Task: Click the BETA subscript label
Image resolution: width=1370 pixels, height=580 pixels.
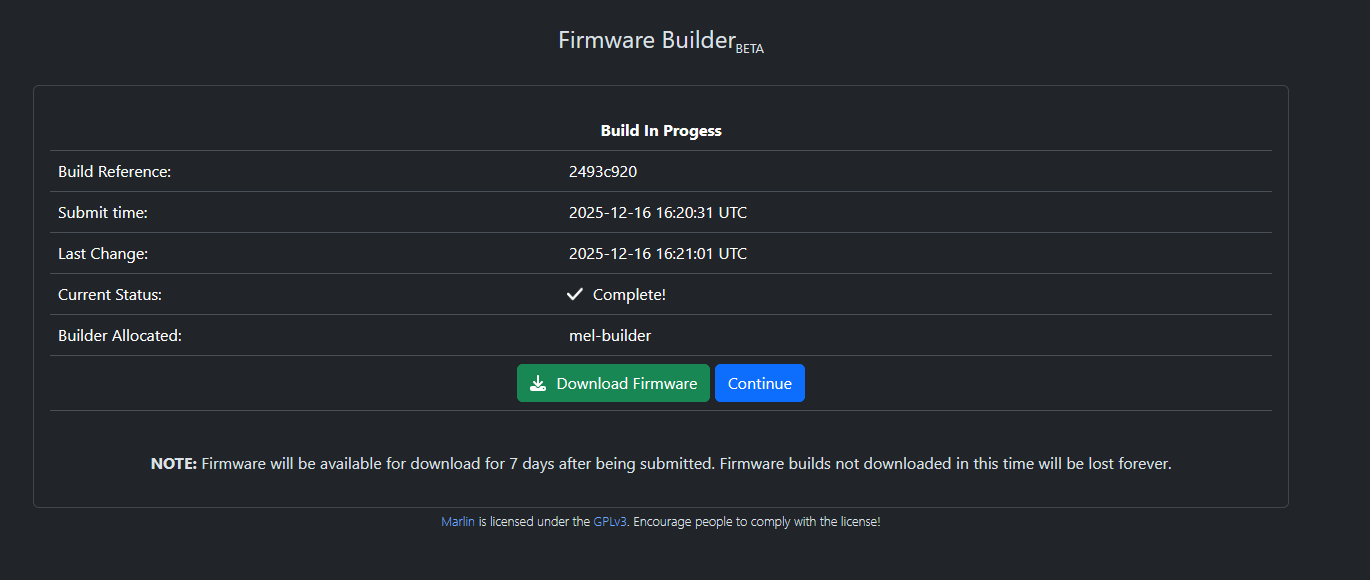Action: pos(750,48)
